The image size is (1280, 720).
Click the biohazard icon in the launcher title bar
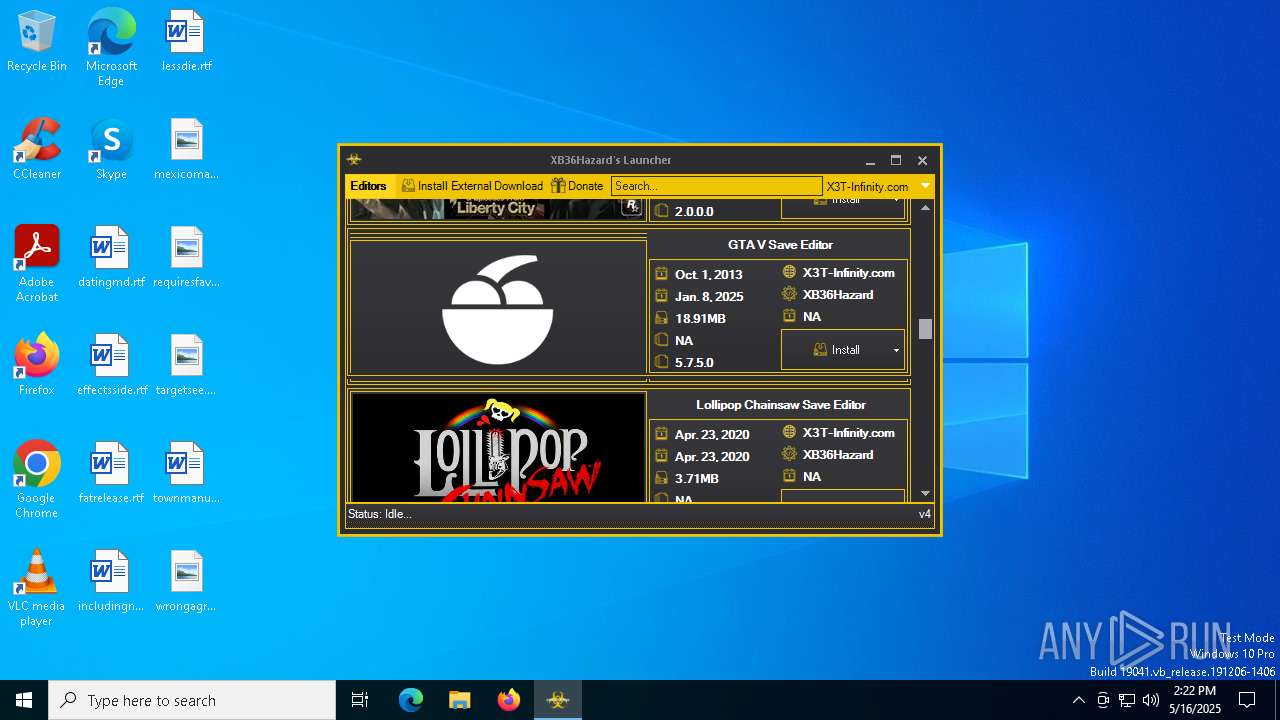(x=354, y=160)
